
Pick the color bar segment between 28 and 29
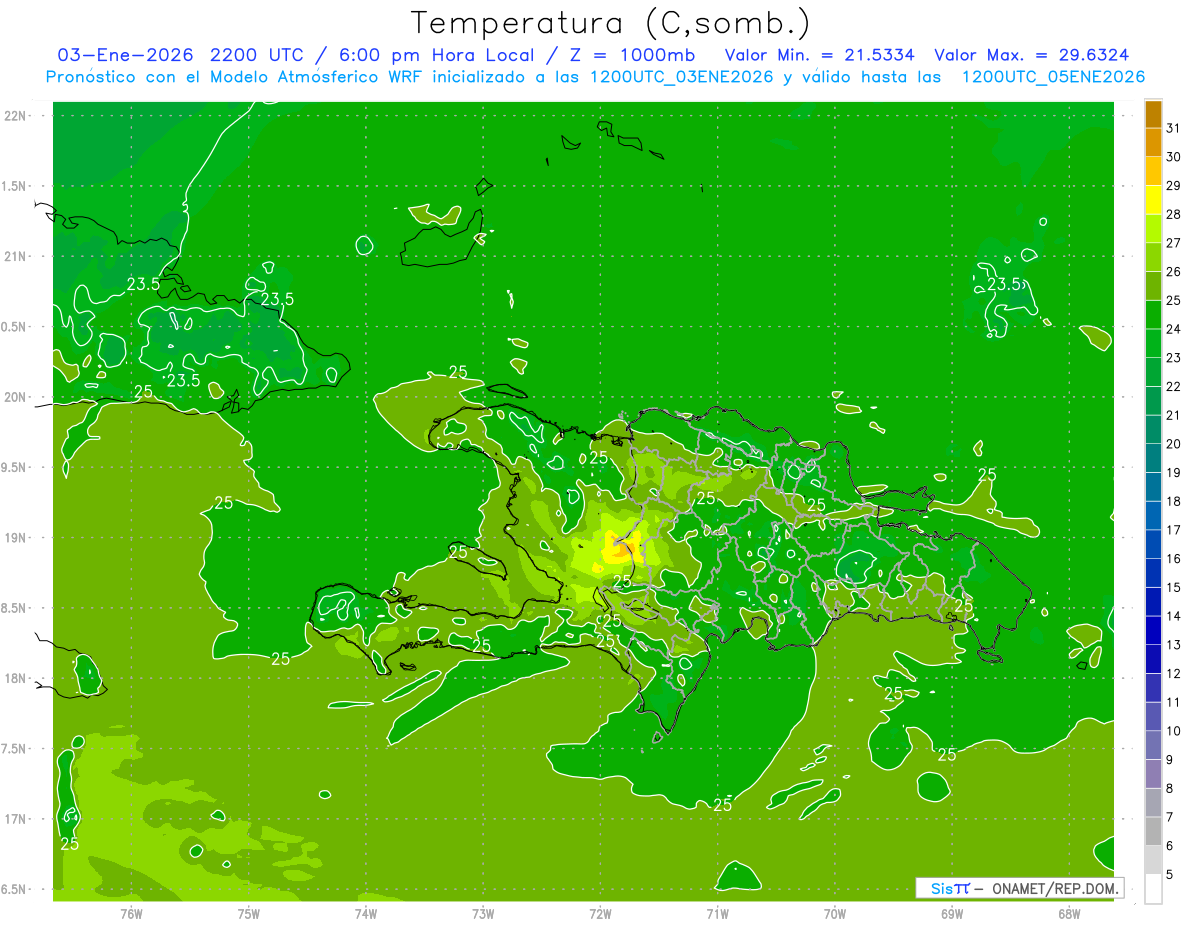1153,200
